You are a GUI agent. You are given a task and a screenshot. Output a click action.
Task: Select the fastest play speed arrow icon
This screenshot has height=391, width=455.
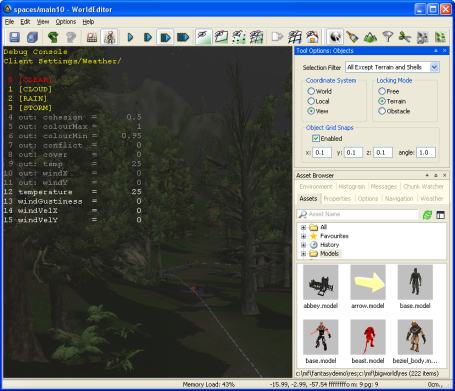click(183, 37)
